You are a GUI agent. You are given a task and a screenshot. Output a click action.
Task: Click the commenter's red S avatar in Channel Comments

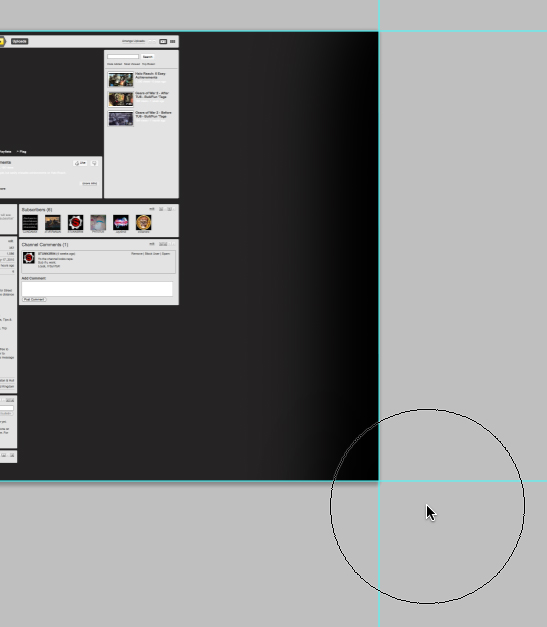29,258
